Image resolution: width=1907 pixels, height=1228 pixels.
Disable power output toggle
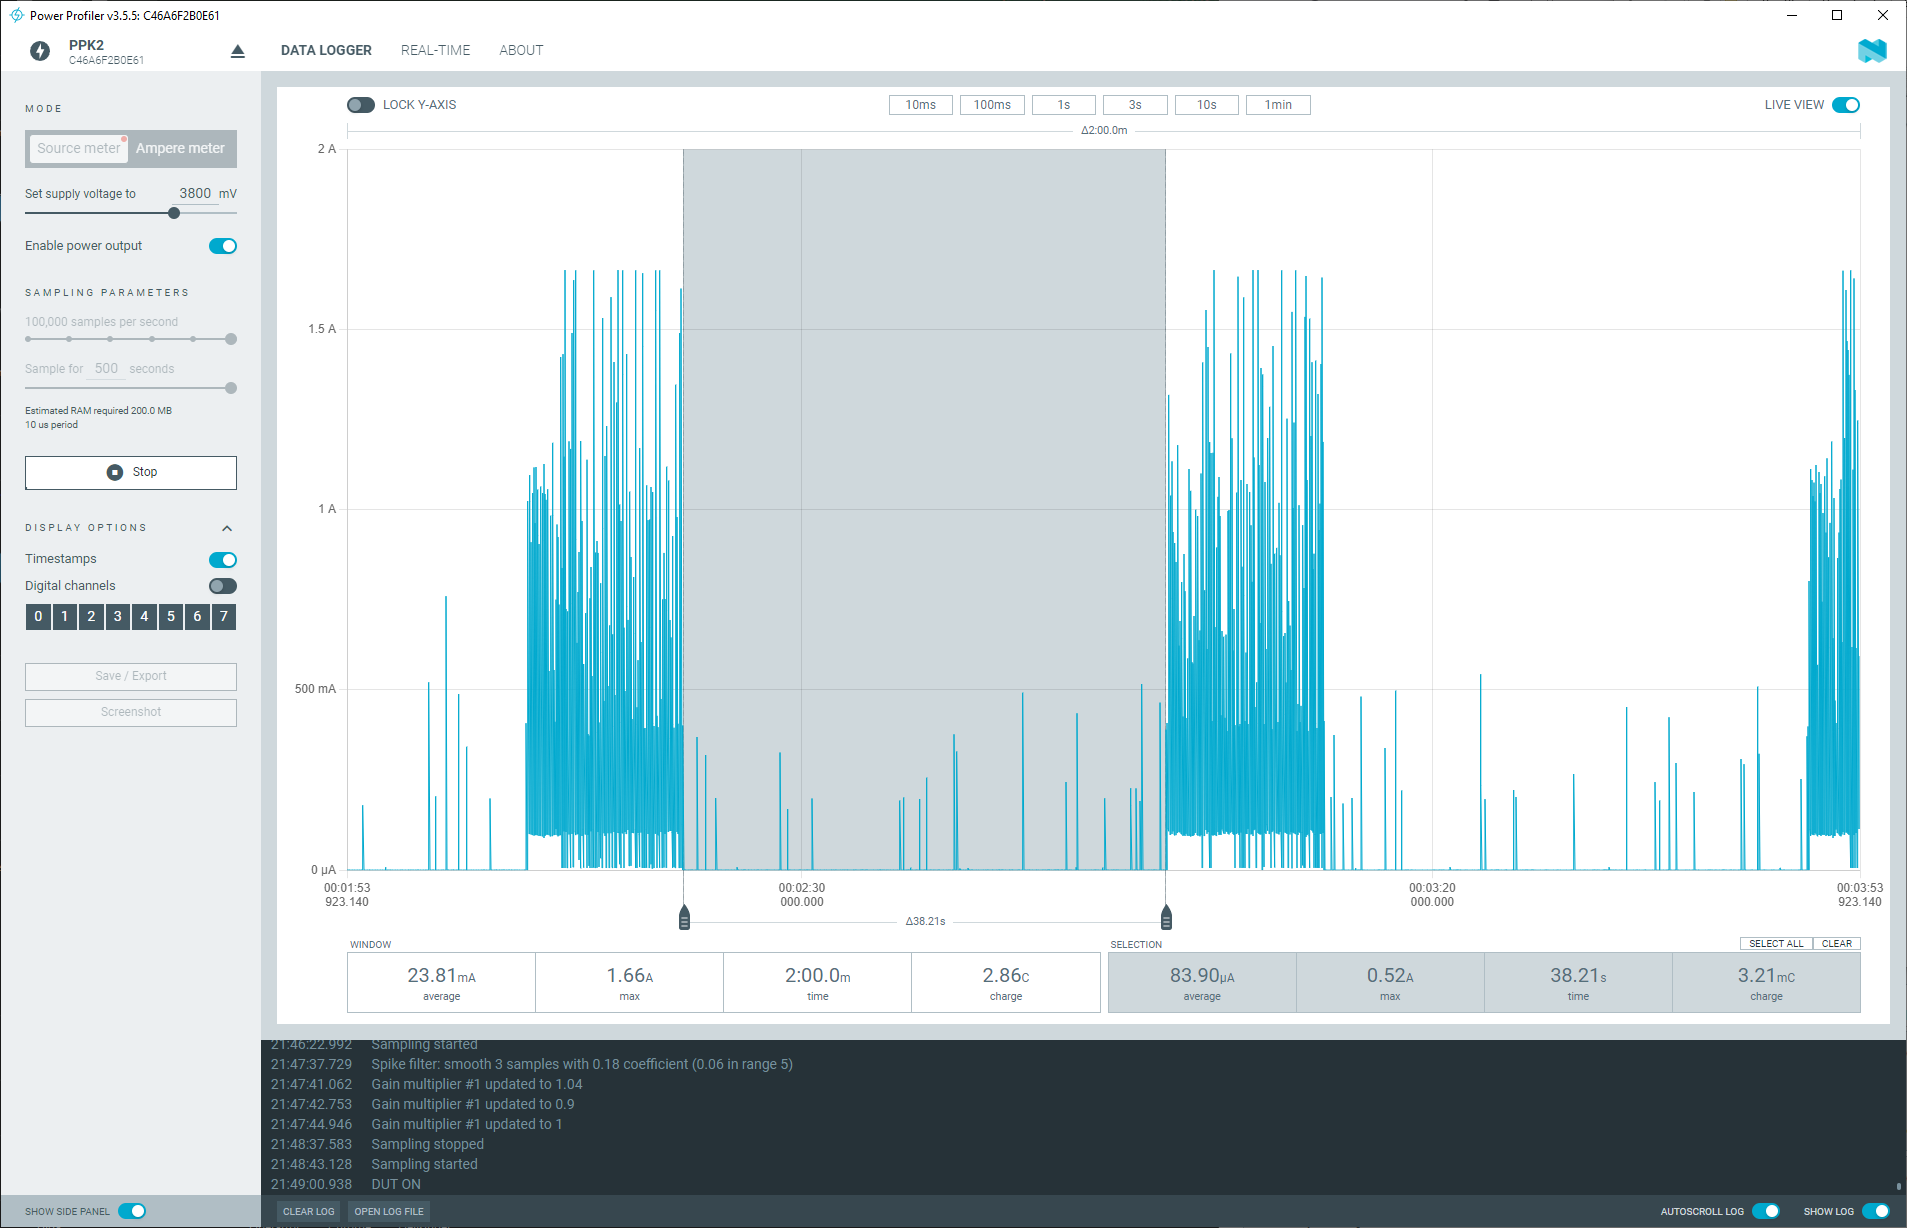(x=223, y=246)
